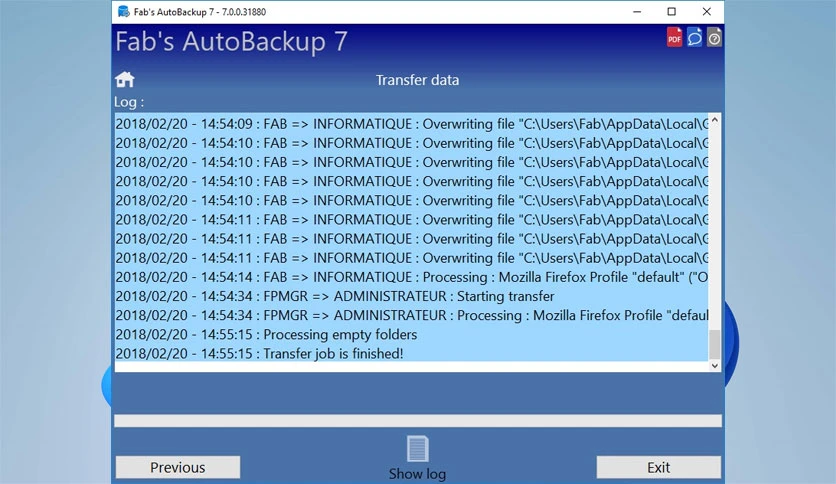Image resolution: width=836 pixels, height=484 pixels.
Task: Click the "Transfer data" heading
Action: point(417,80)
